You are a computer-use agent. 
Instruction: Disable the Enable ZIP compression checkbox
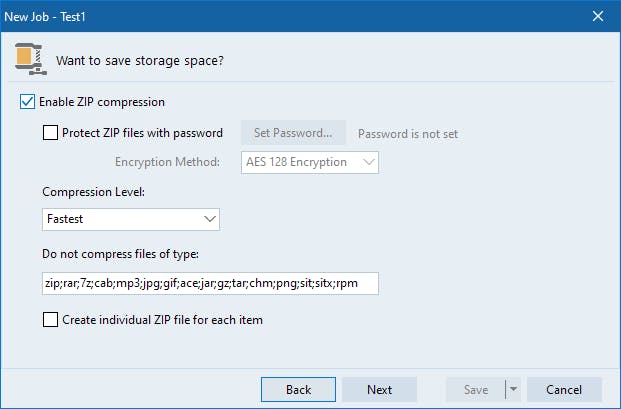point(26,102)
